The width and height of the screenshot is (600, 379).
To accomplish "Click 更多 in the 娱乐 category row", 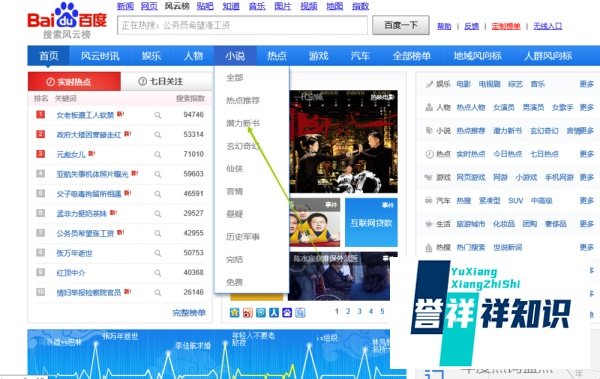I will (x=586, y=84).
